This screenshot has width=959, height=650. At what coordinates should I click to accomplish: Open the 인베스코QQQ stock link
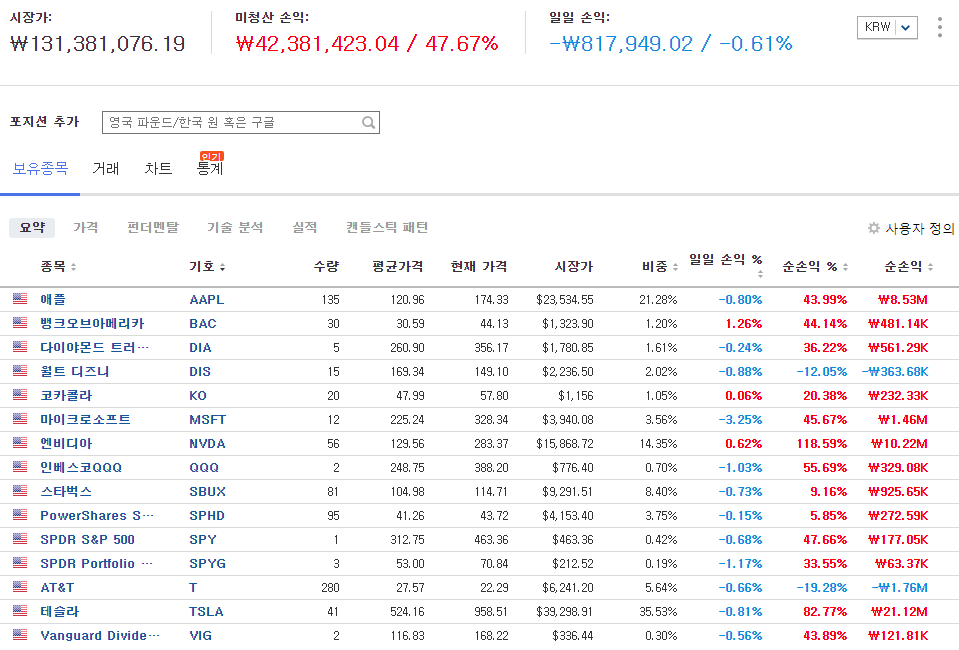tap(81, 467)
